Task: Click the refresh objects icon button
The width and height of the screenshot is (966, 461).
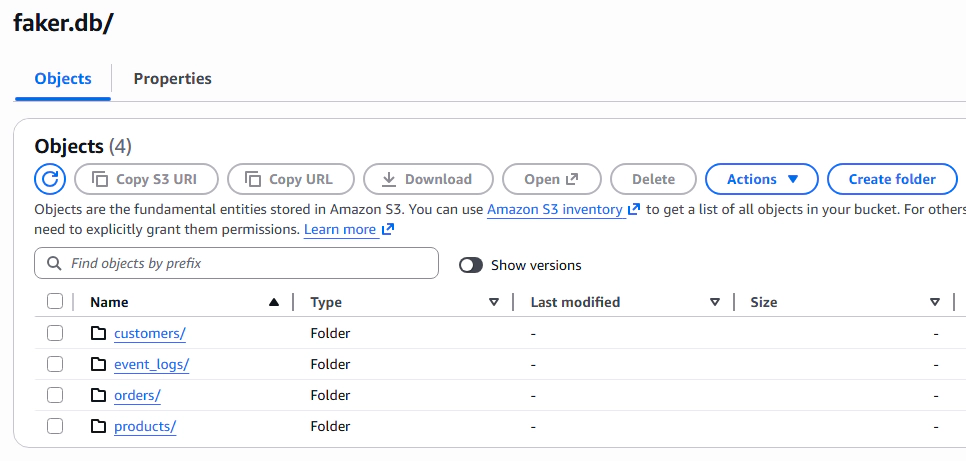Action: click(50, 179)
